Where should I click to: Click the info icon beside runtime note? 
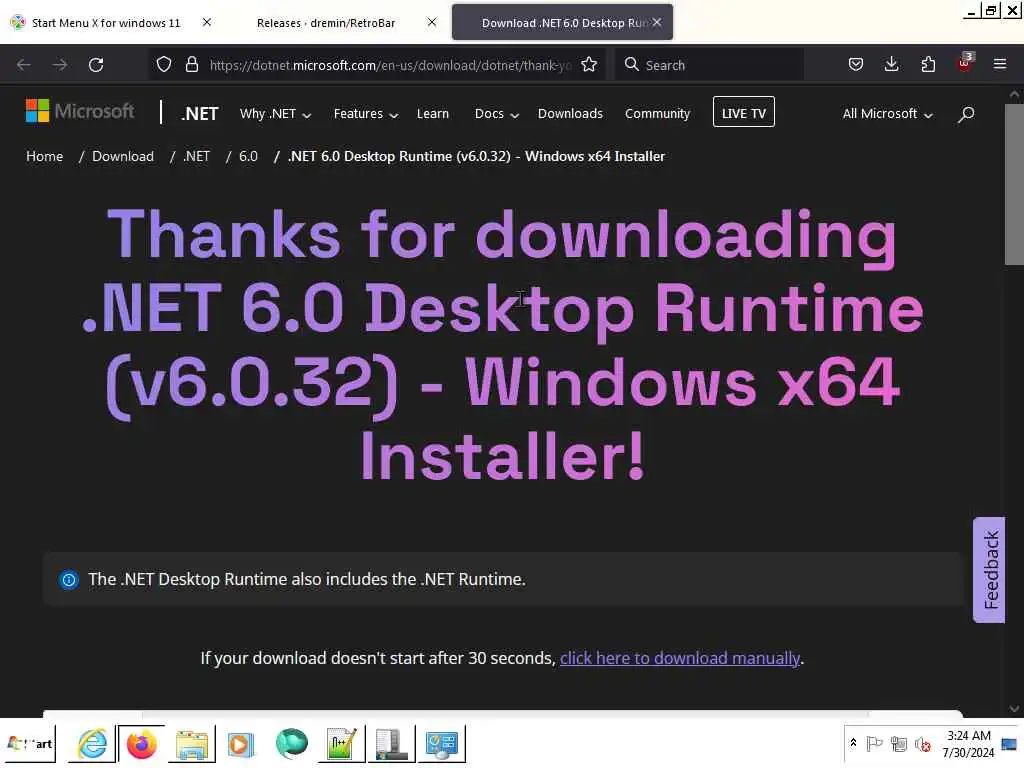pos(69,580)
